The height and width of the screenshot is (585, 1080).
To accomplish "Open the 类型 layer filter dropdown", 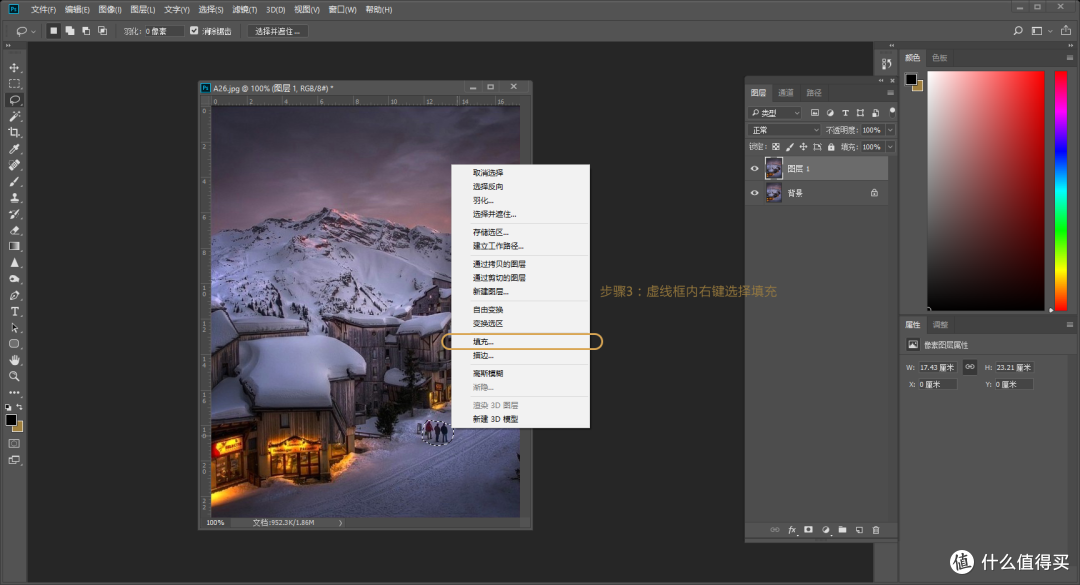I will click(775, 112).
